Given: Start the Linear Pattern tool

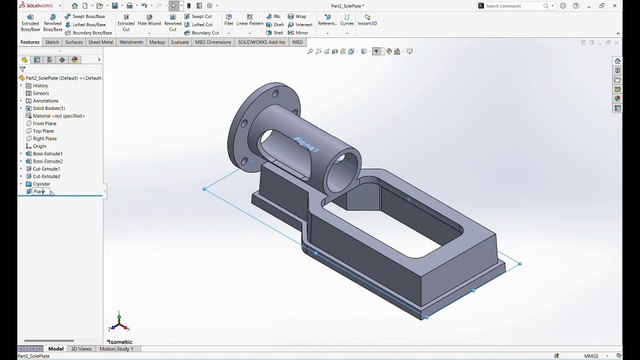Looking at the screenshot, I should 250,20.
